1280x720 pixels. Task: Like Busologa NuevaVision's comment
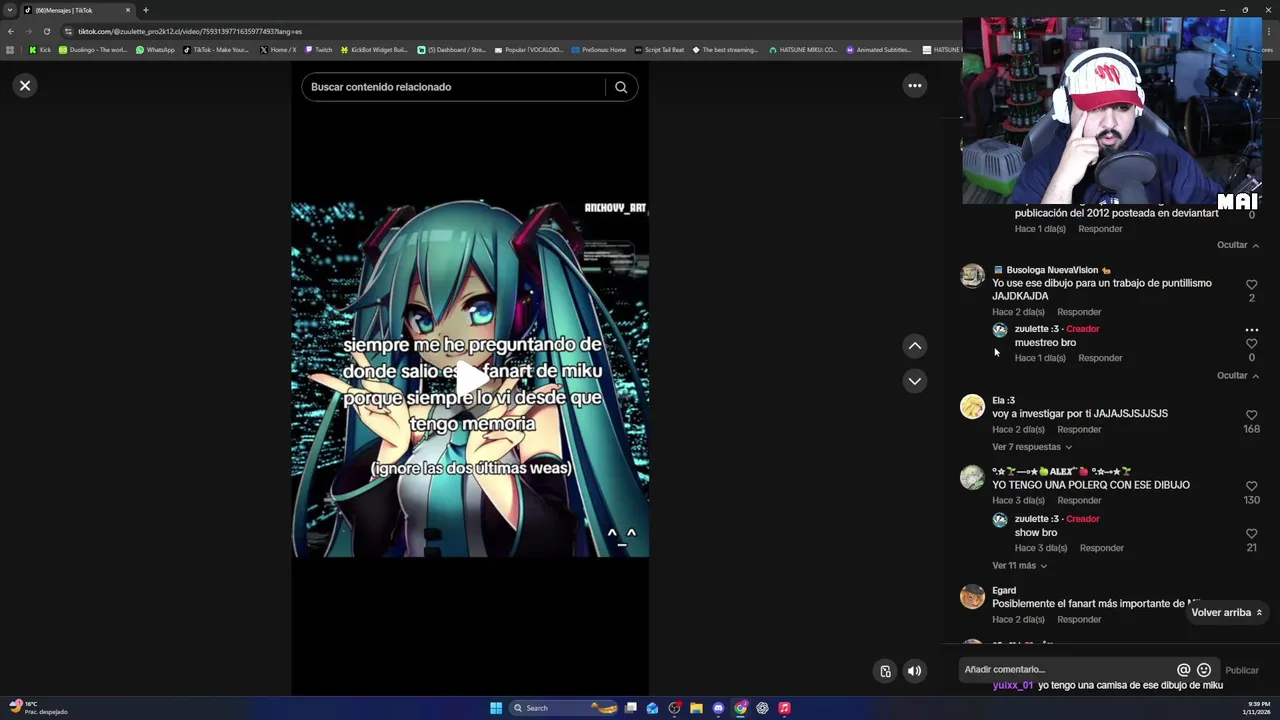click(1251, 285)
